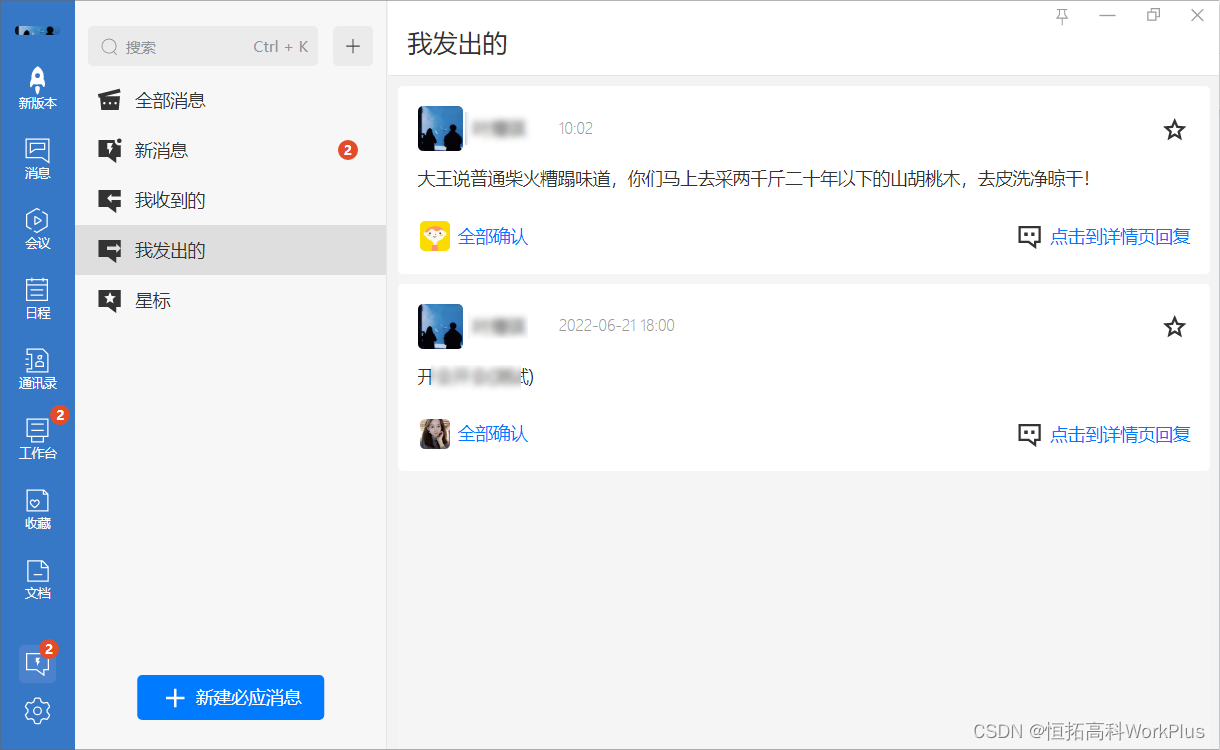Open the settings gear at sidebar bottom

coord(37,711)
